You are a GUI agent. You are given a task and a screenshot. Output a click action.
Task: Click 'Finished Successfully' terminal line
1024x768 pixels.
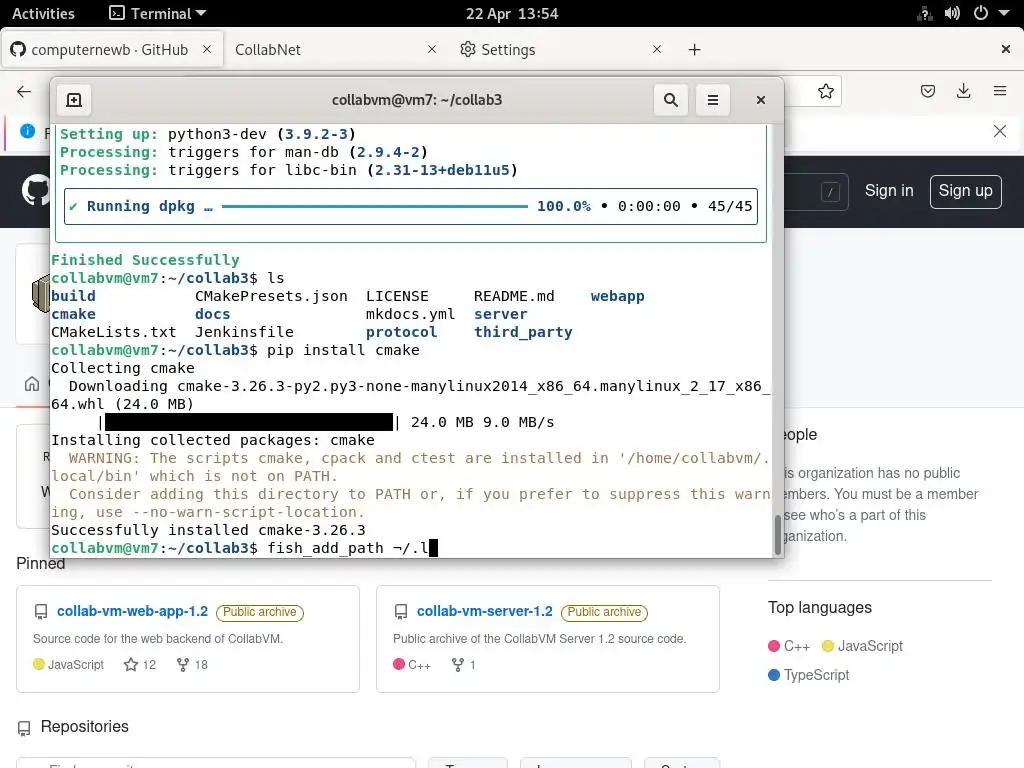(145, 260)
